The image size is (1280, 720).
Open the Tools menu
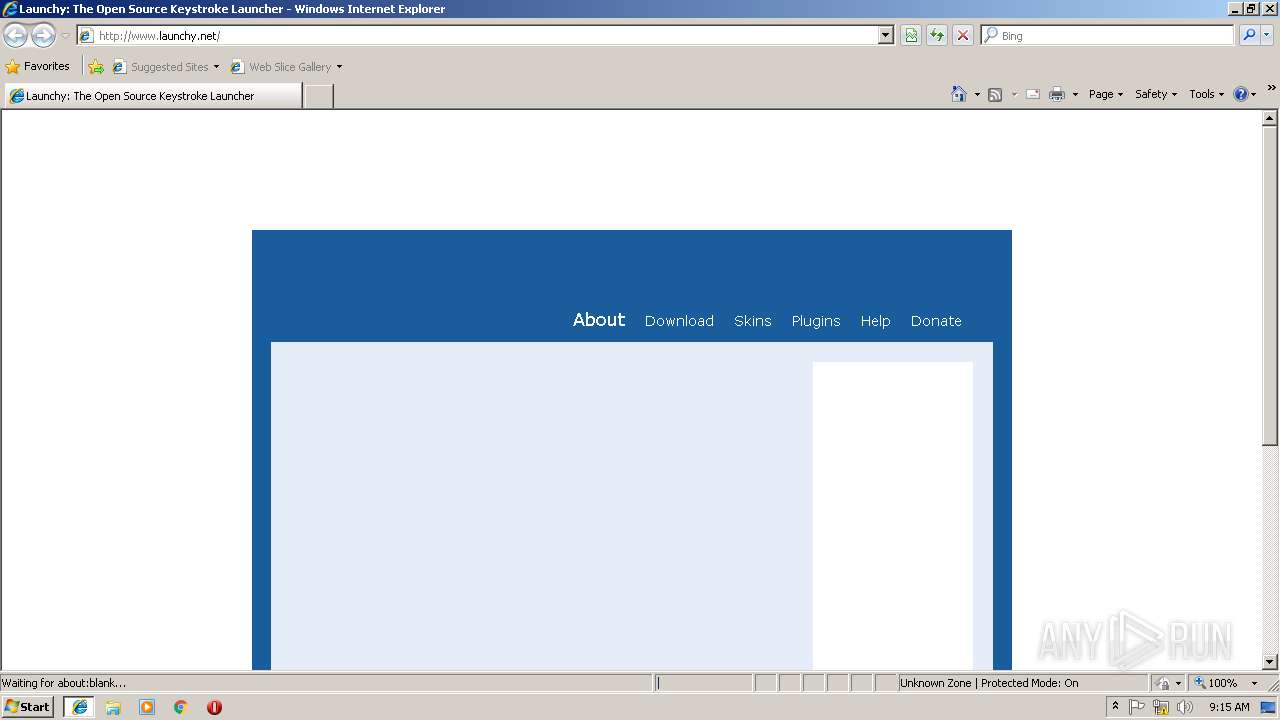[x=1206, y=94]
